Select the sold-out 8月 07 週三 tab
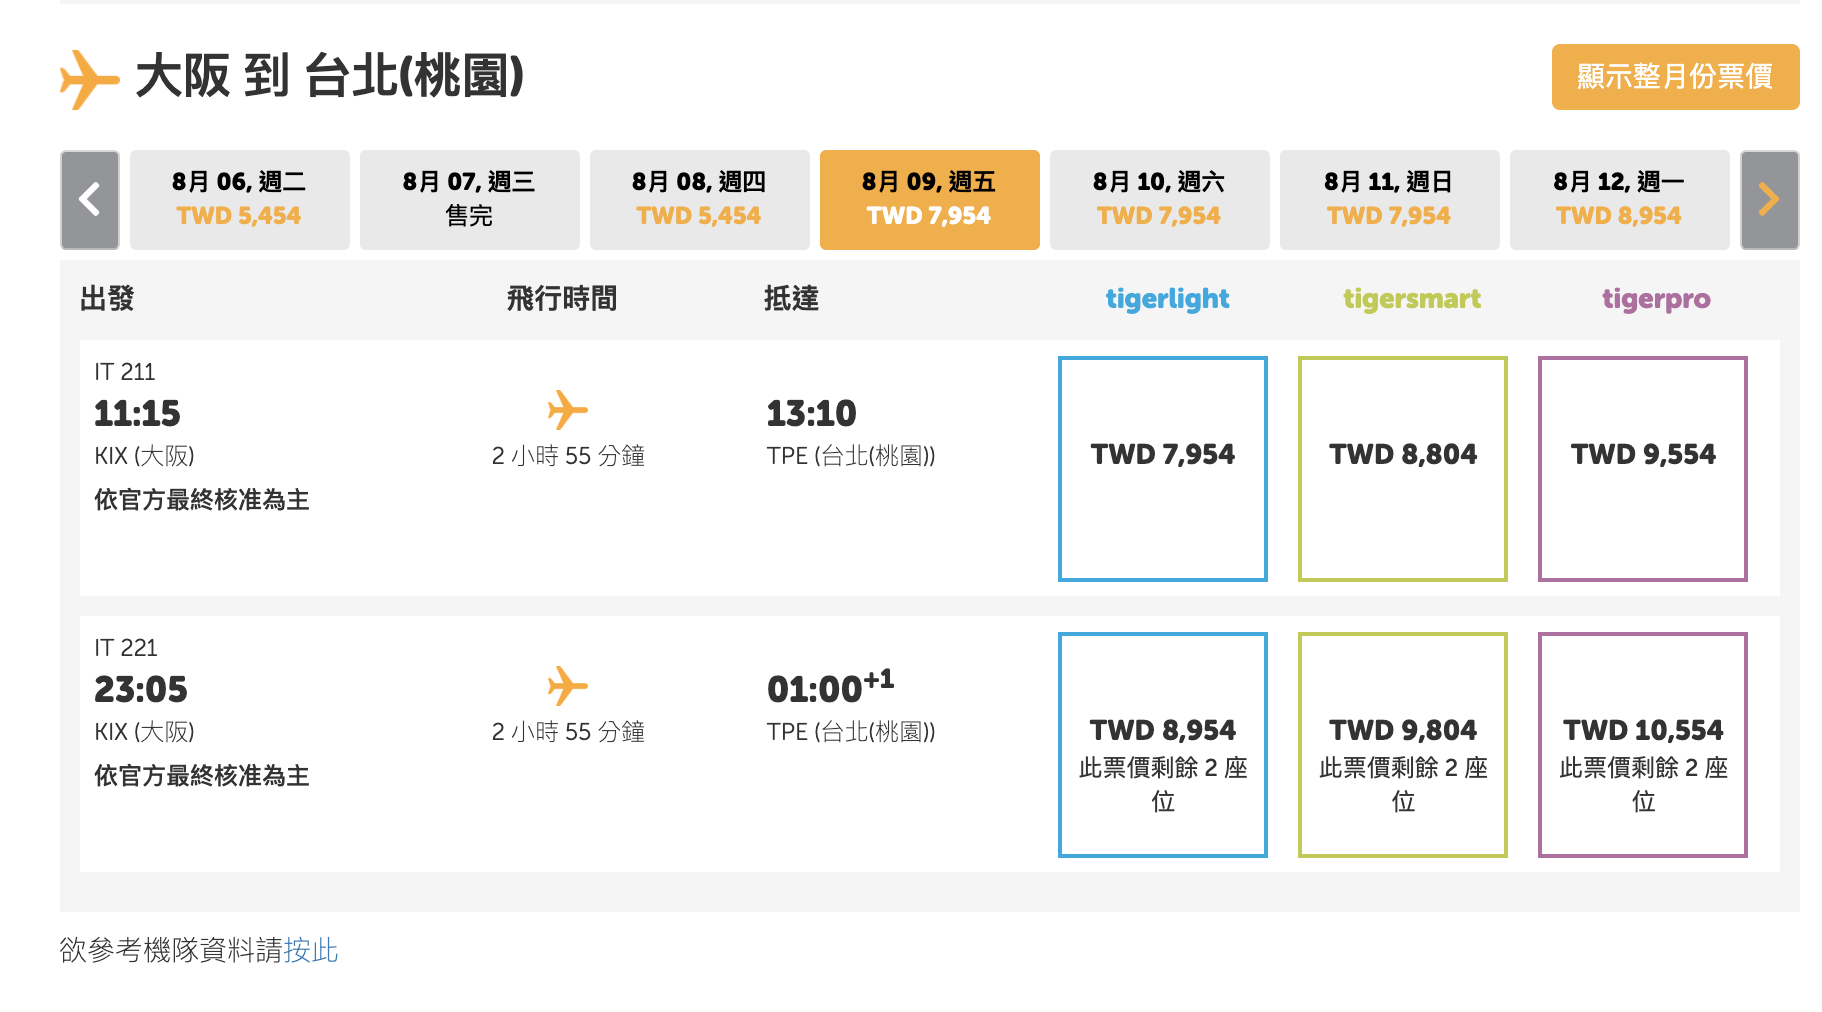 point(470,200)
